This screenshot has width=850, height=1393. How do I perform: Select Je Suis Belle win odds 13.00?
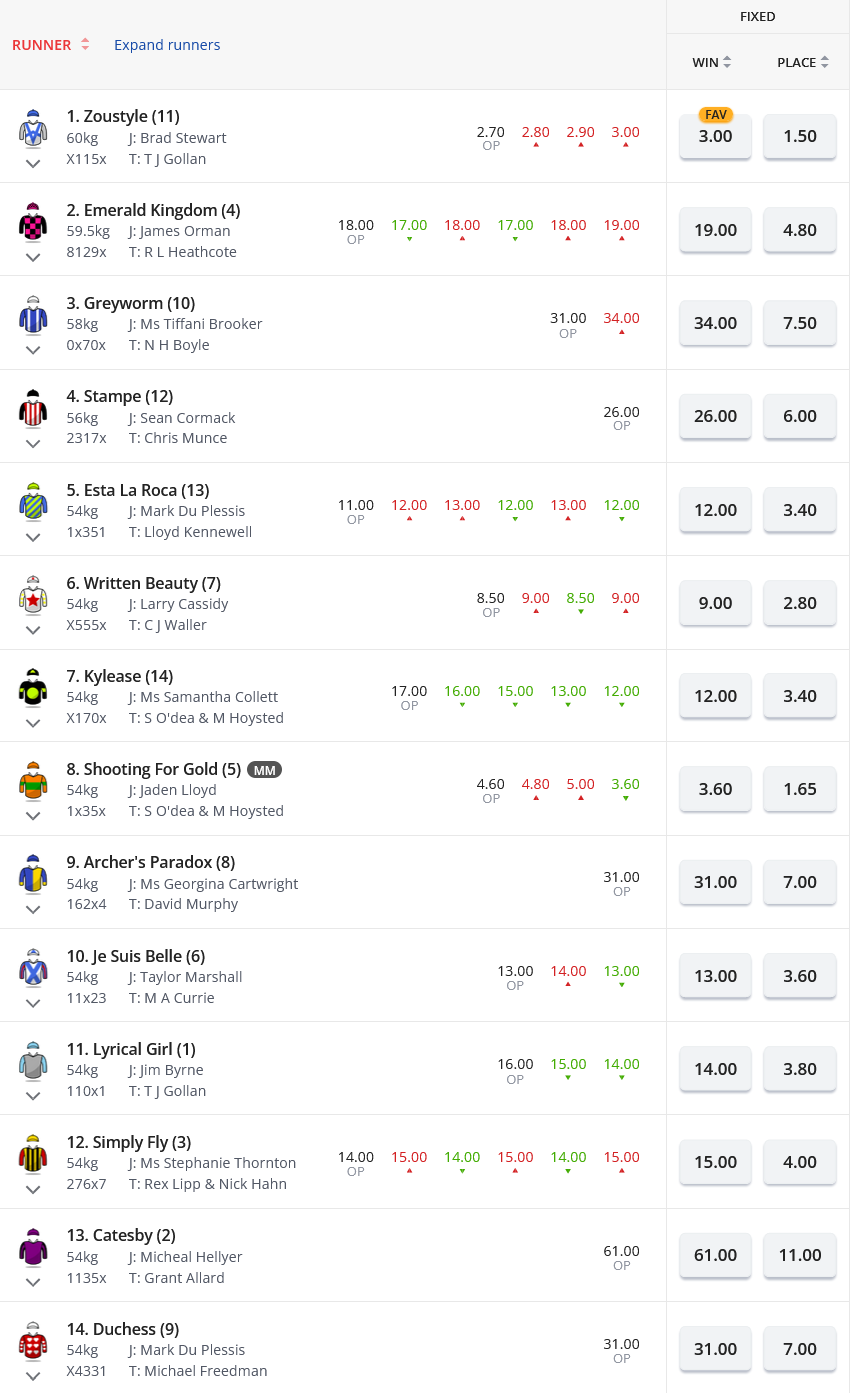tap(715, 976)
